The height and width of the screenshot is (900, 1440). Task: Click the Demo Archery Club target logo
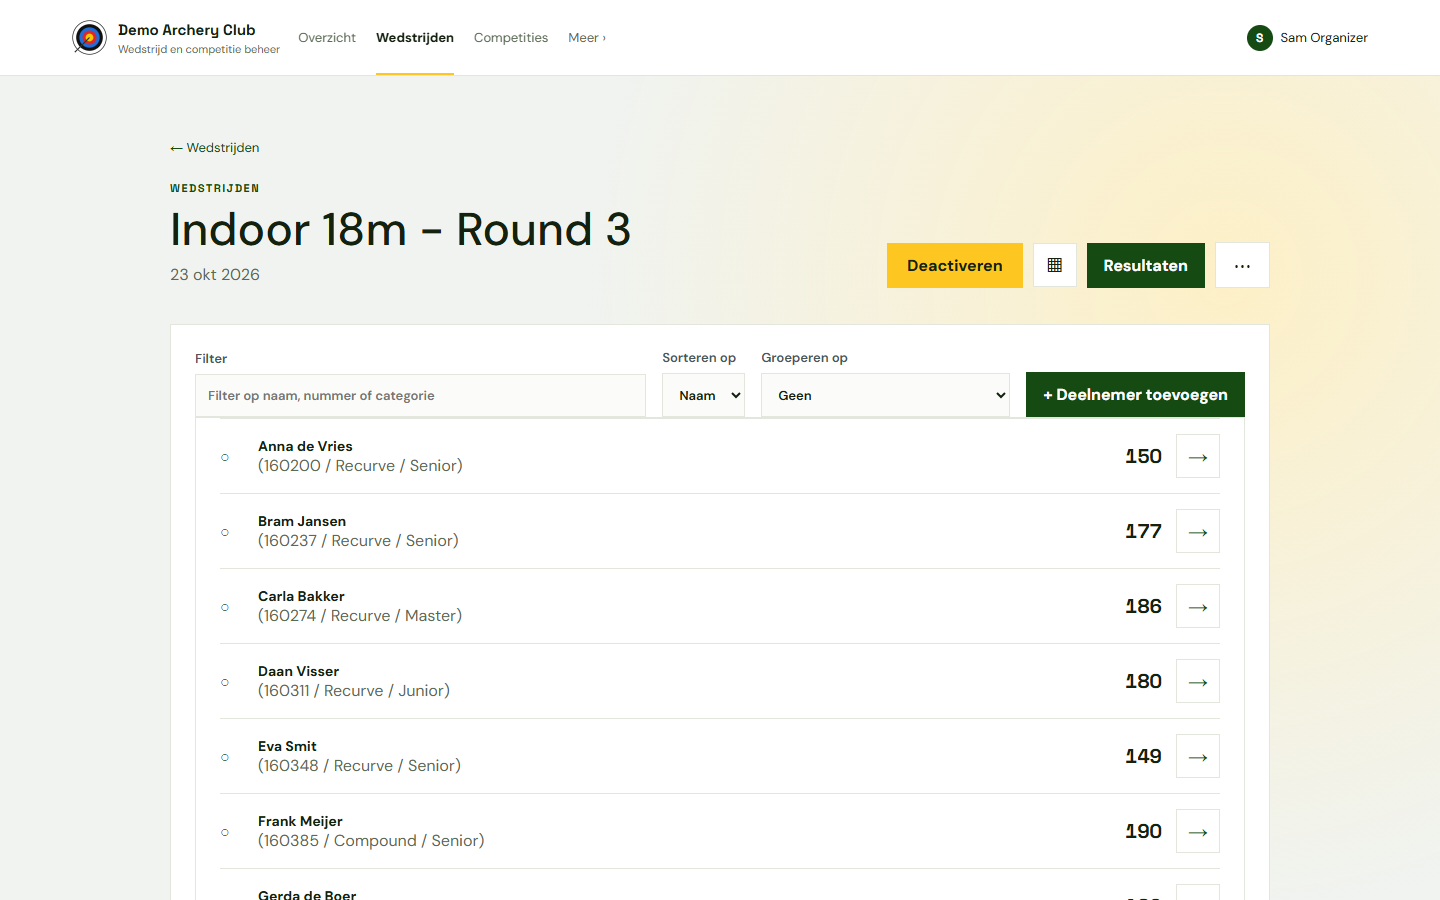click(90, 38)
